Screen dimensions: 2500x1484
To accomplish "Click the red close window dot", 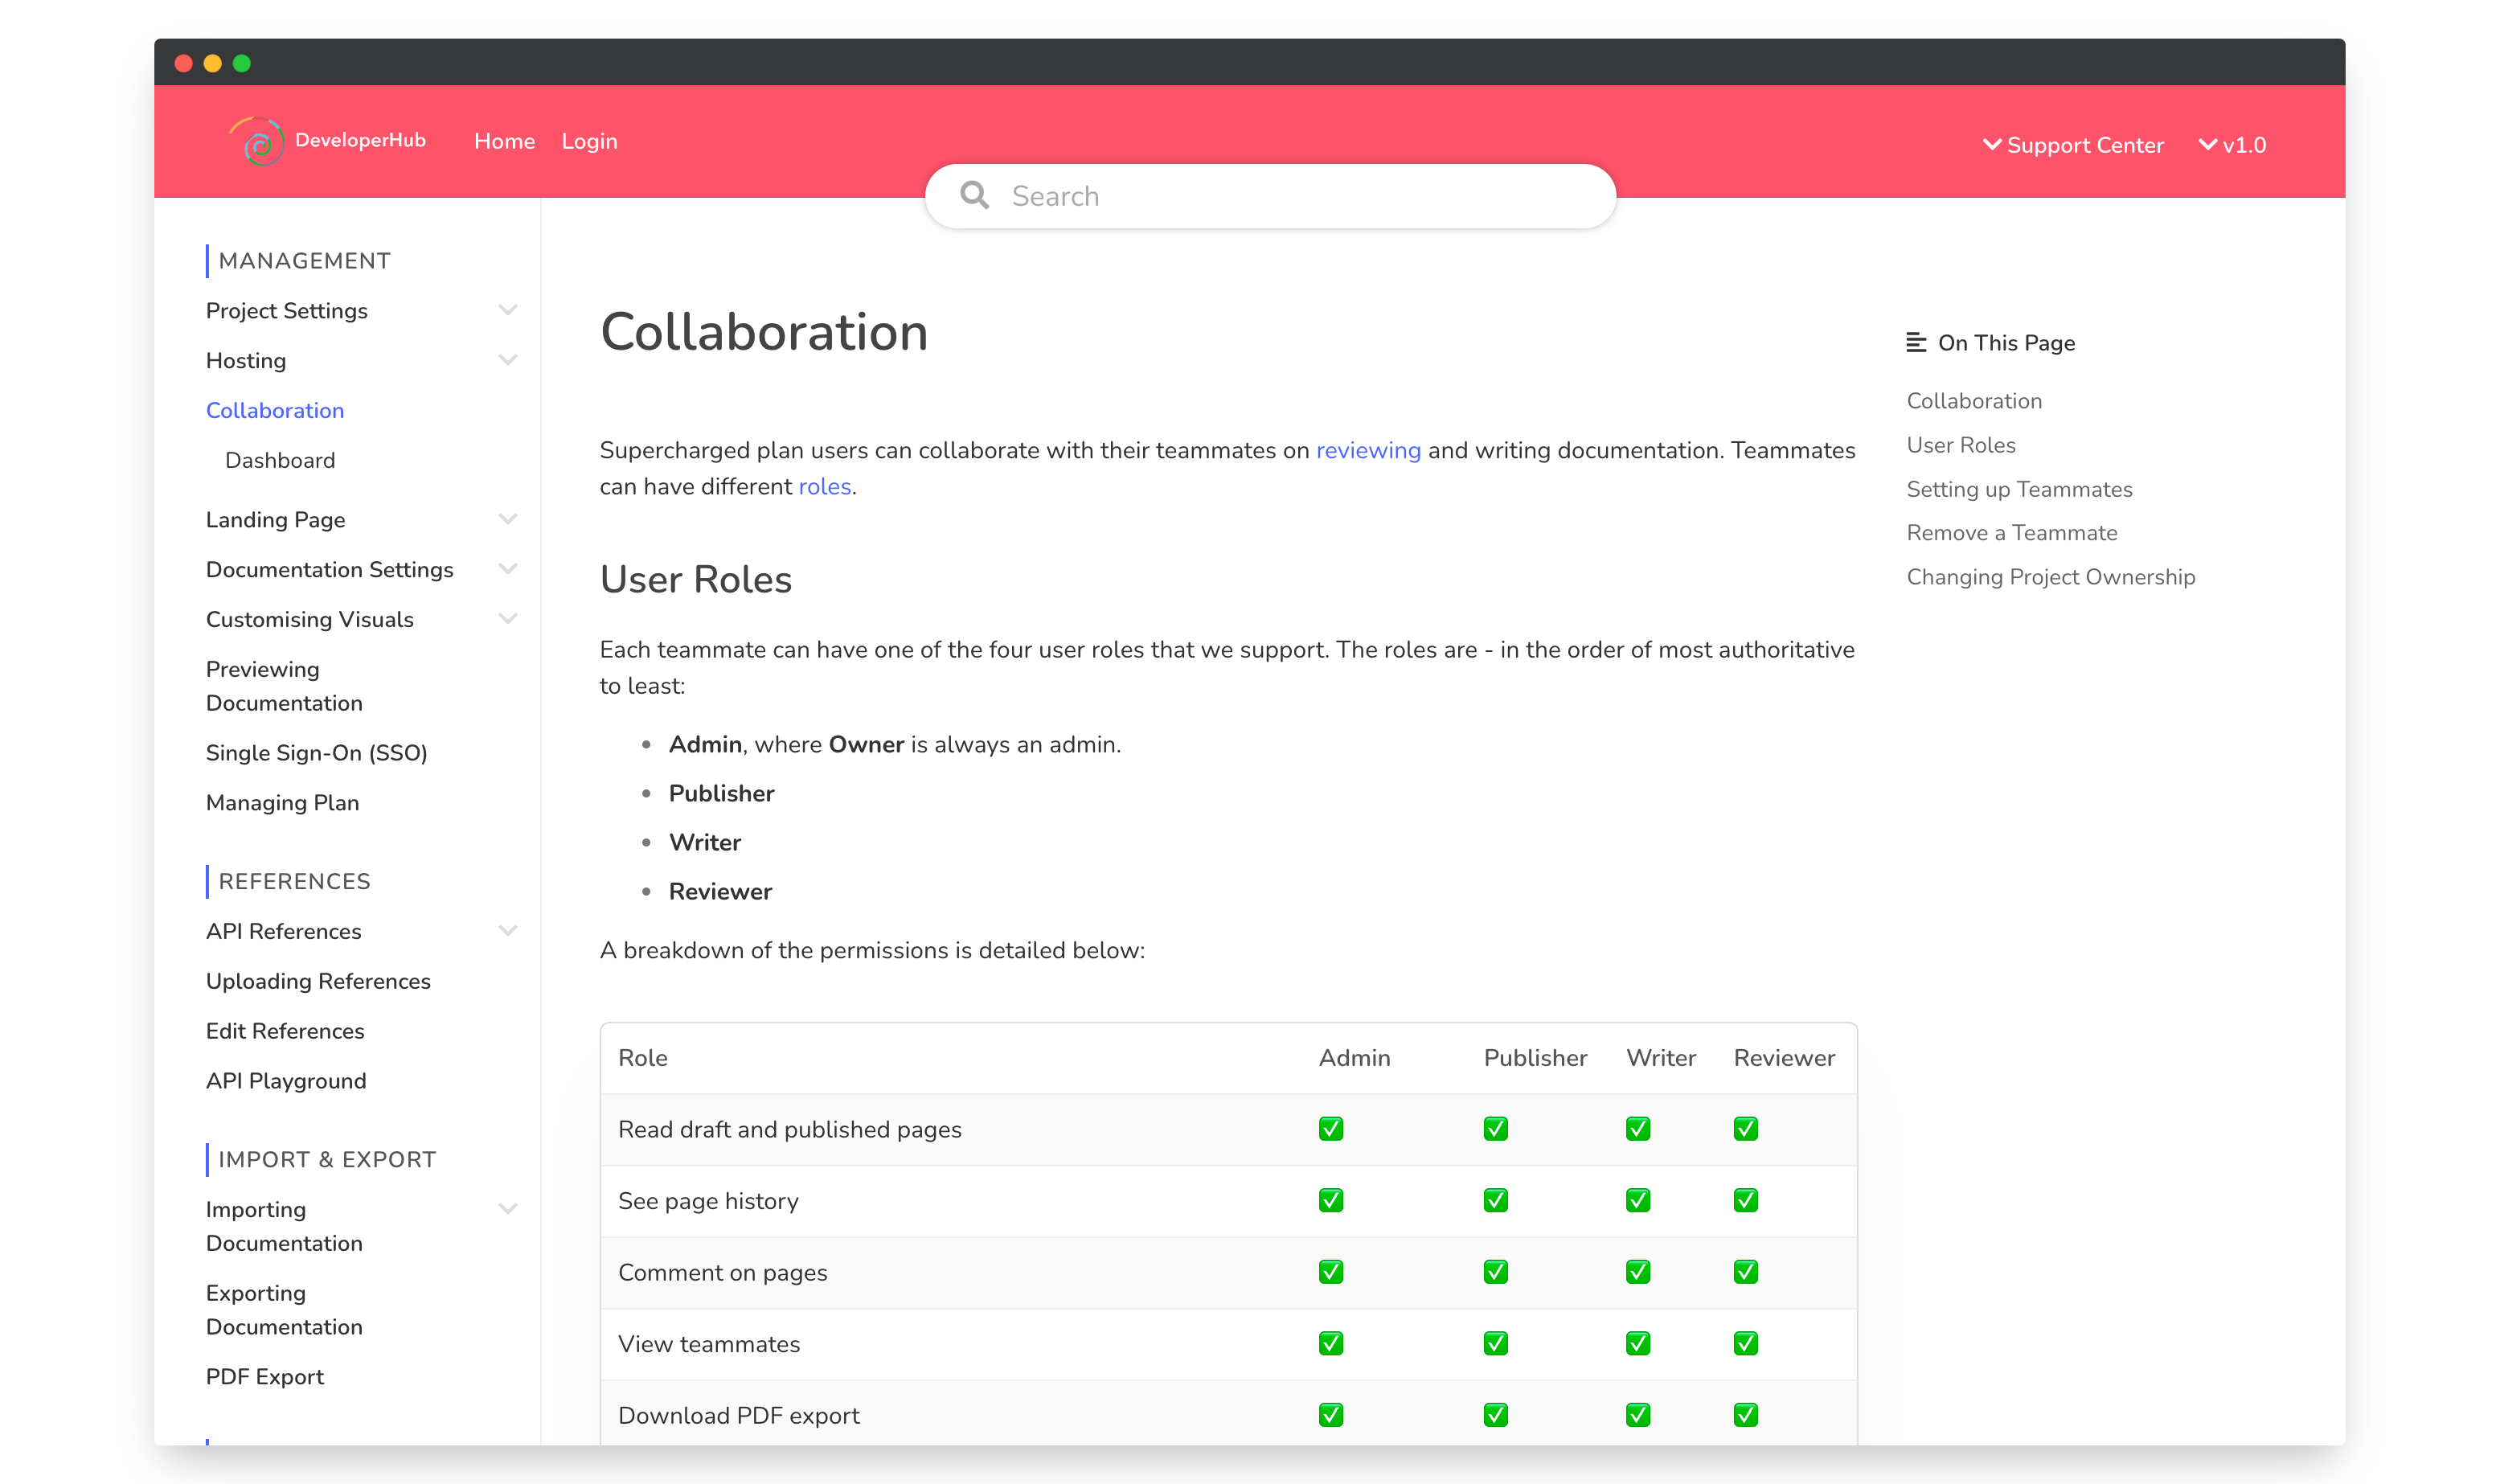I will pos(184,63).
